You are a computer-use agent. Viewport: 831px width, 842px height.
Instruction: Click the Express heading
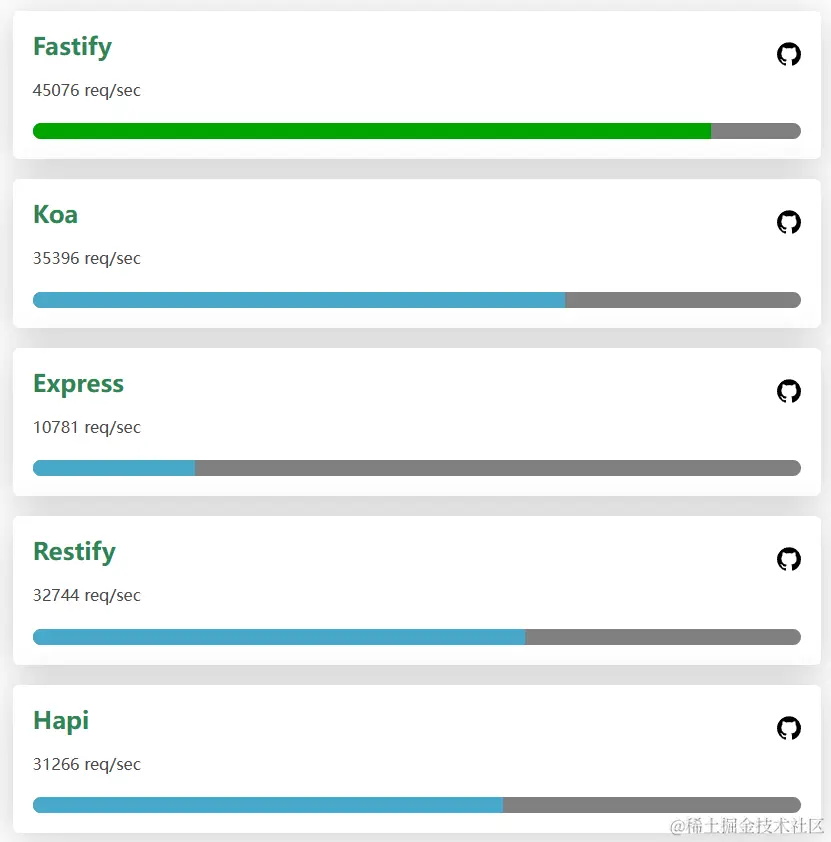(78, 384)
